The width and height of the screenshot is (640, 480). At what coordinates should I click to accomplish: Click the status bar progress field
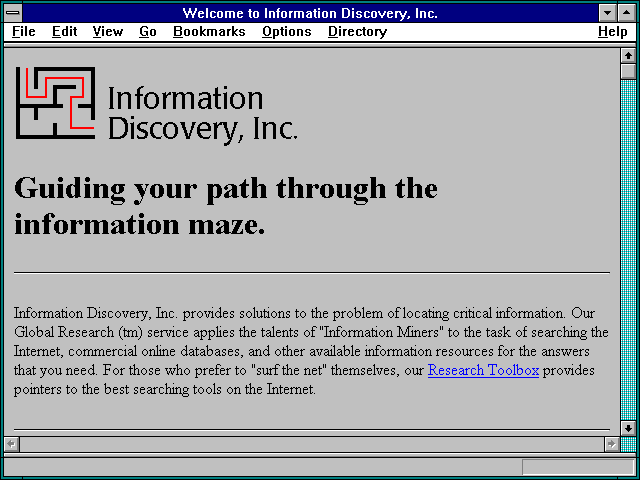578,467
